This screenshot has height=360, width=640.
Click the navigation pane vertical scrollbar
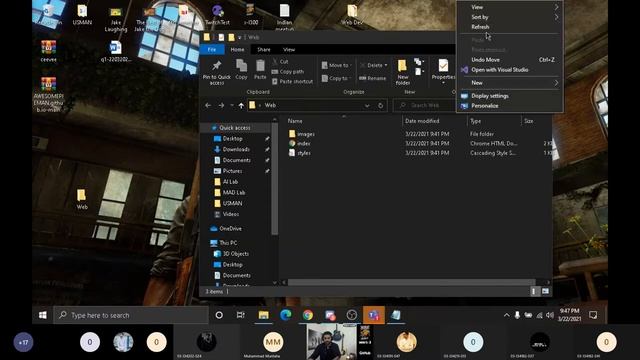(275, 179)
